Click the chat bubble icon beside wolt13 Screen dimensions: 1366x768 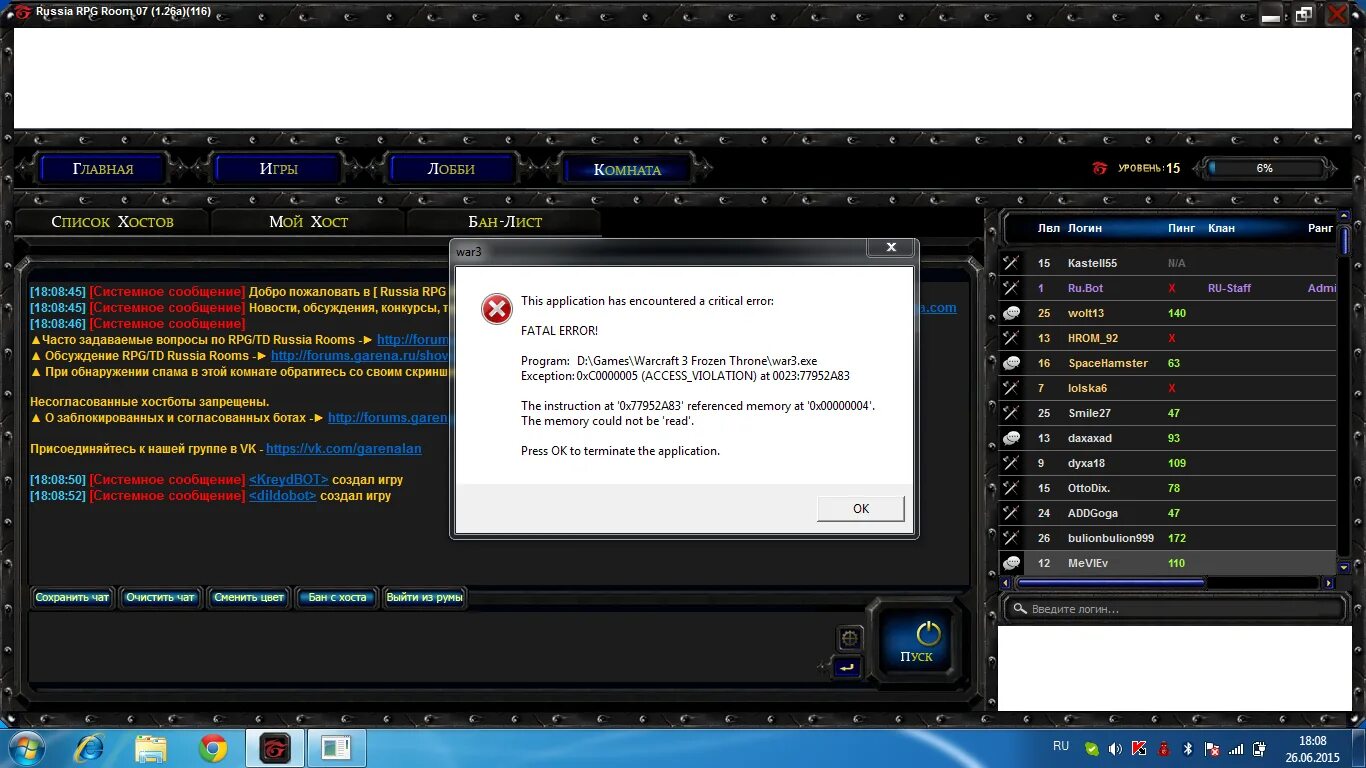pos(1011,313)
